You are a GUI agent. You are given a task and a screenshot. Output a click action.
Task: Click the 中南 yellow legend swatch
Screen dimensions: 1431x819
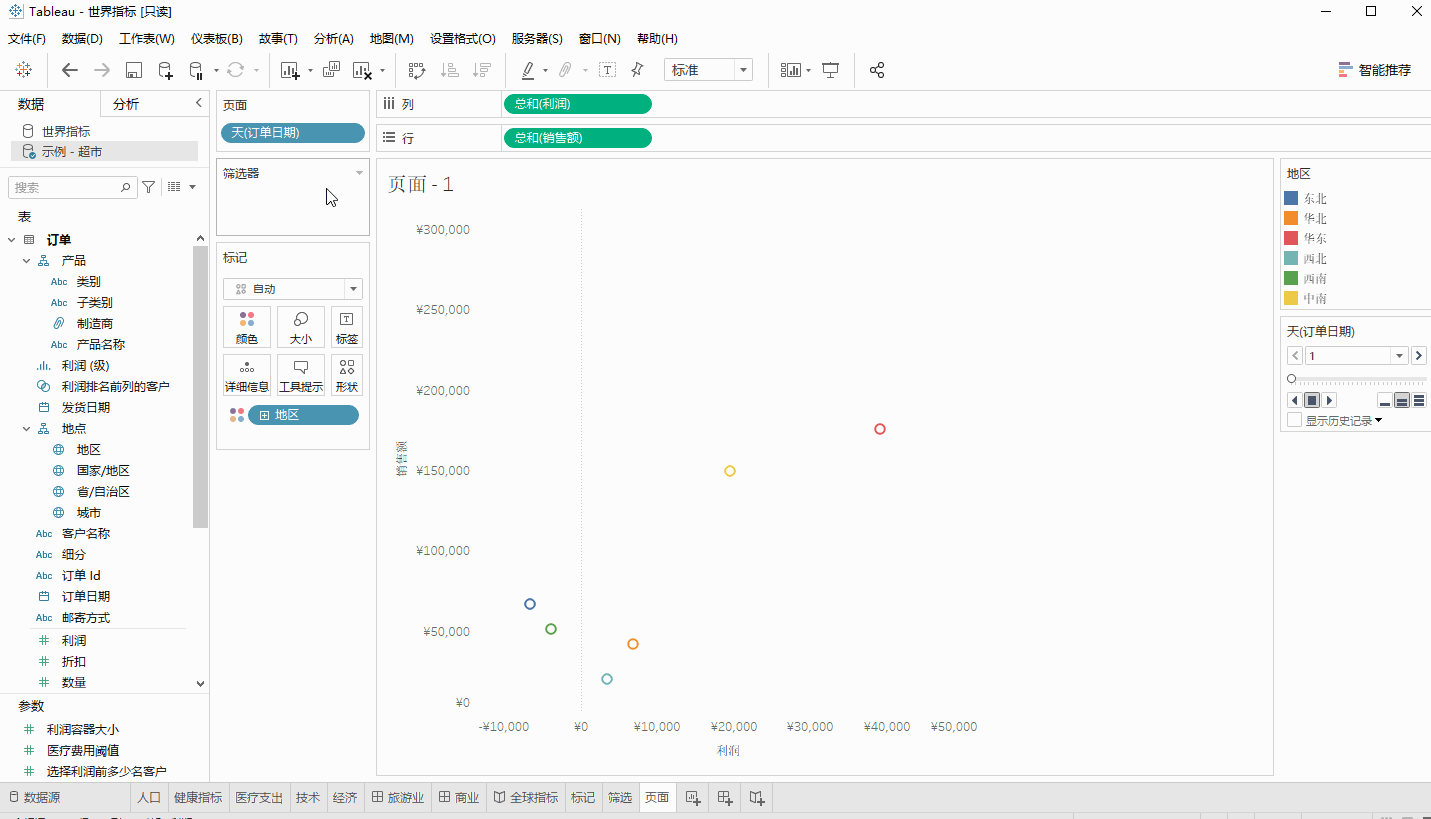[x=1291, y=298]
